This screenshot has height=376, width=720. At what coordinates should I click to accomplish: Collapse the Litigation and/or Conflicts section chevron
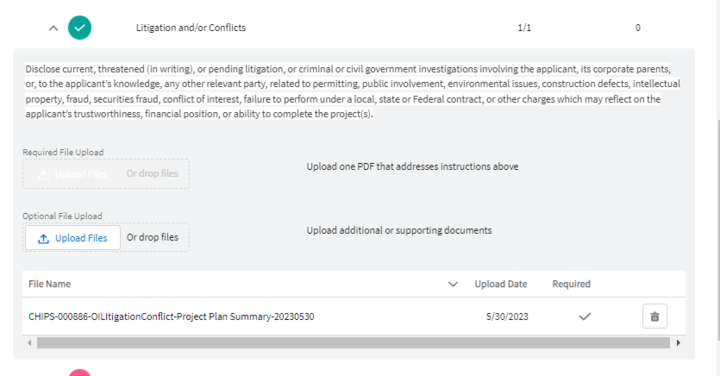click(x=53, y=28)
